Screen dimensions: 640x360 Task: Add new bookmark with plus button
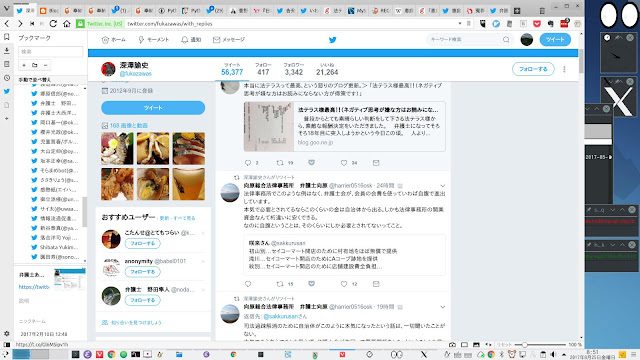(x=24, y=65)
